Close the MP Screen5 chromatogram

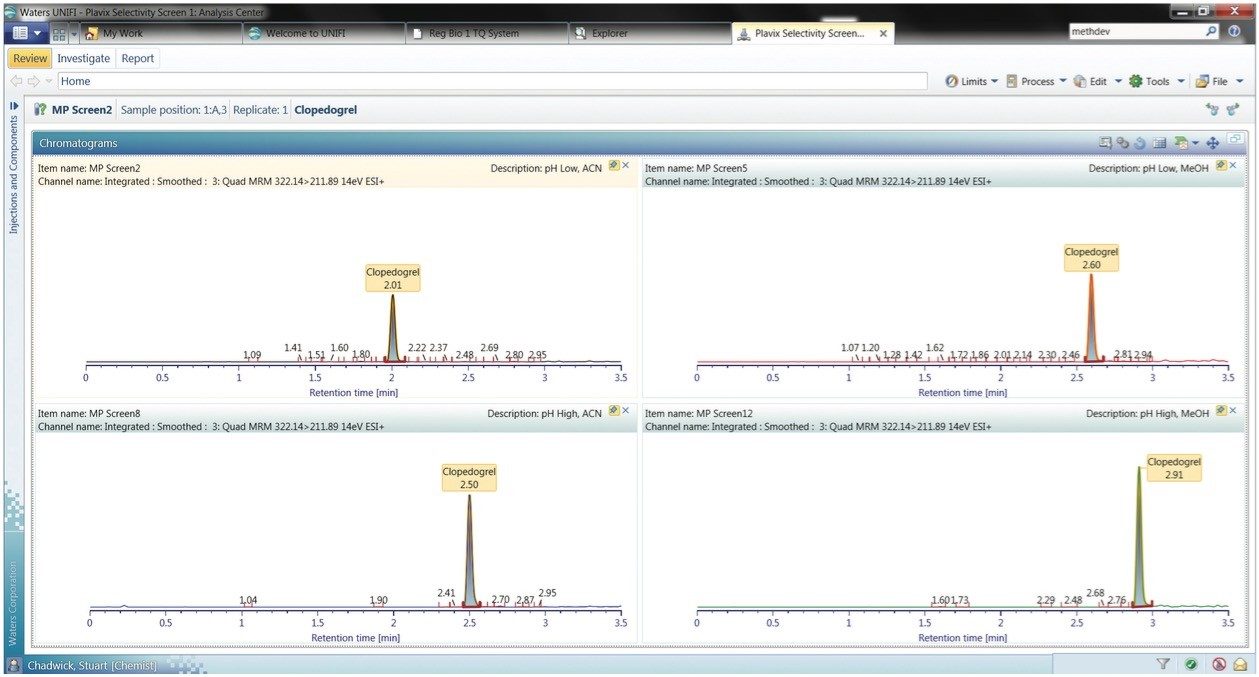point(1233,165)
